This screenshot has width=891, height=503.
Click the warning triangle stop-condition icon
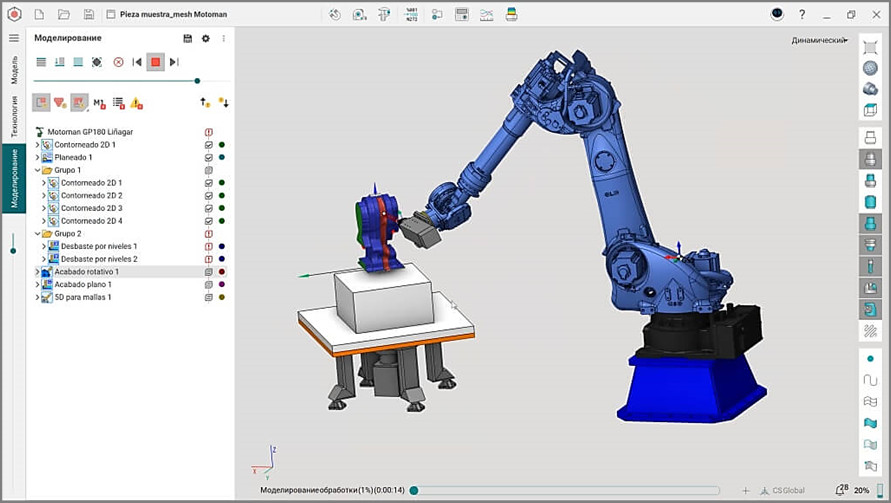136,103
